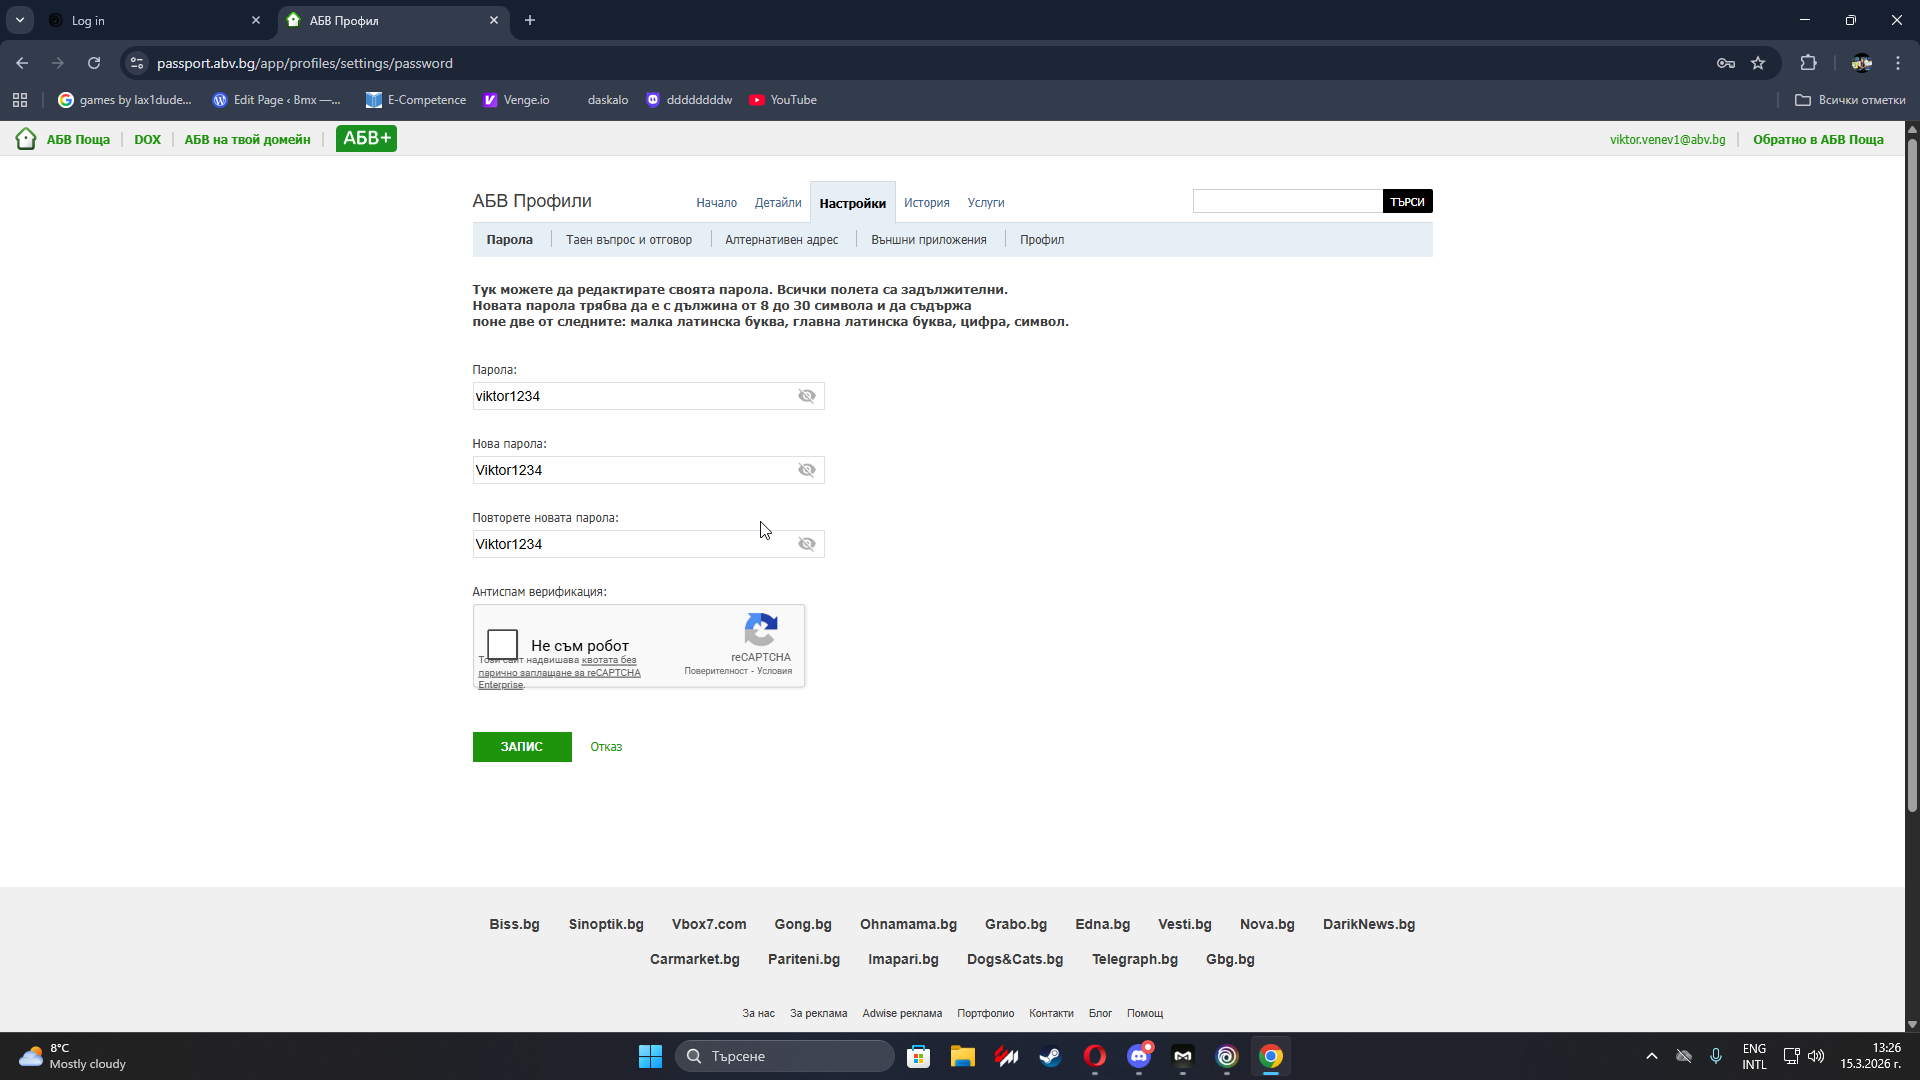Click the taskbar Търсене search box
1920x1080 pixels.
(785, 1056)
